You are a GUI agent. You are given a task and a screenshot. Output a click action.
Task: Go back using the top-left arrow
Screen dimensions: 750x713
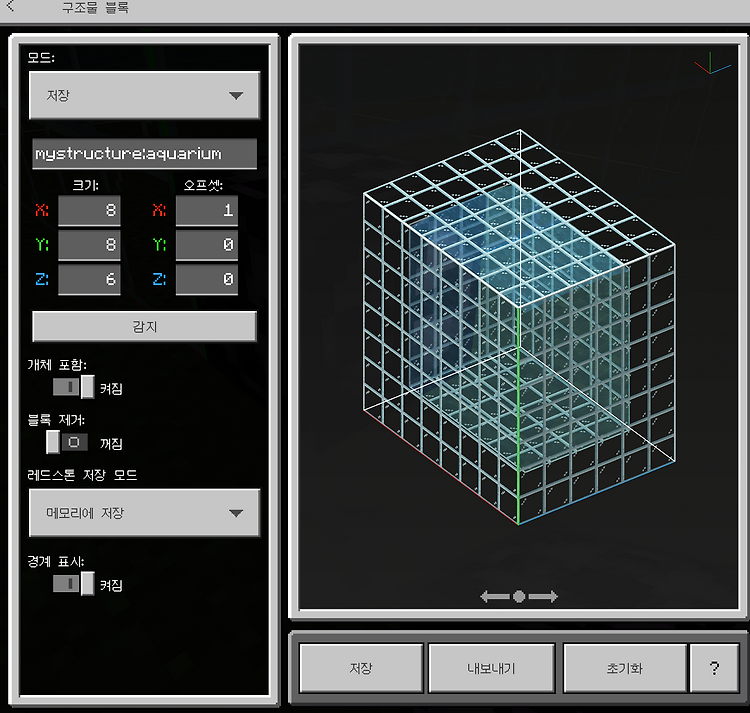[x=11, y=7]
